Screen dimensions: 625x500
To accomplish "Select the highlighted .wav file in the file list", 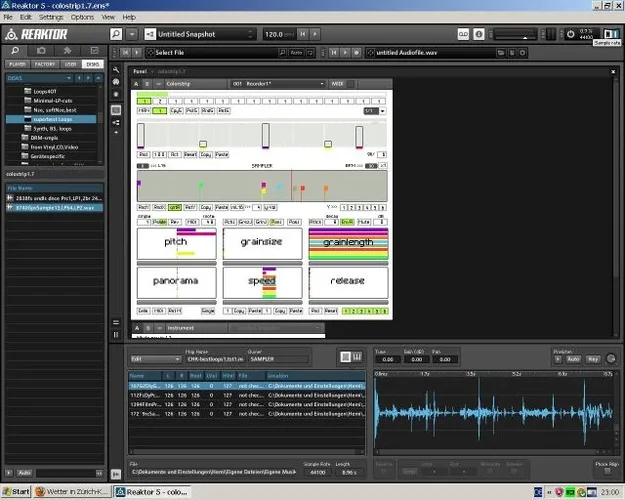I will pos(55,208).
